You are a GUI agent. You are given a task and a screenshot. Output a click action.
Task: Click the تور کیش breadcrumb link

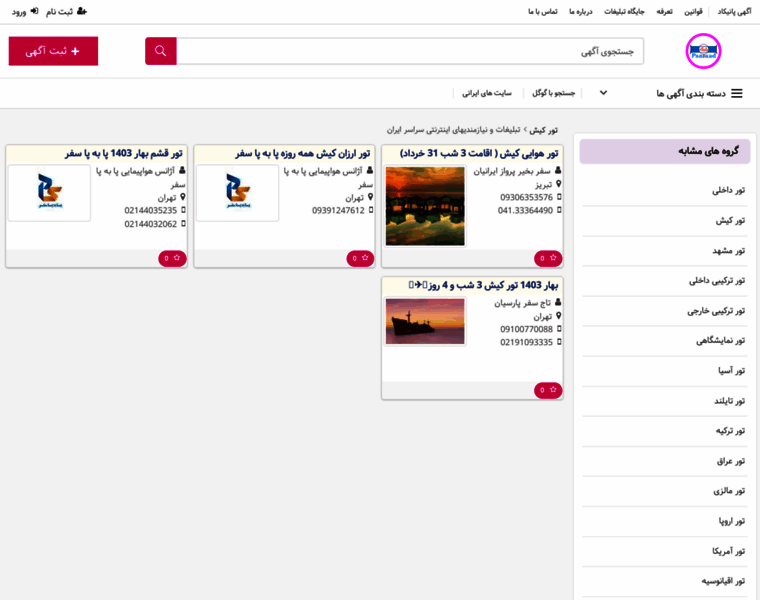click(543, 130)
